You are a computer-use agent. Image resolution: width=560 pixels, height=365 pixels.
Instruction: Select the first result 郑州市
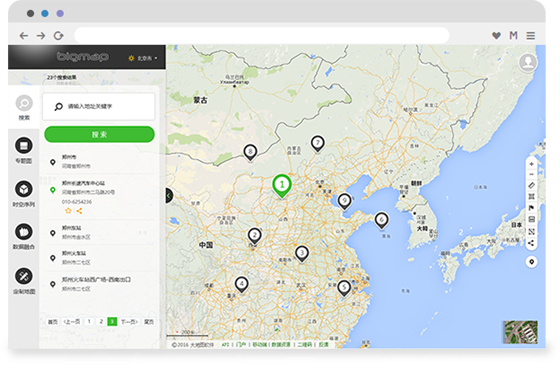(x=99, y=161)
